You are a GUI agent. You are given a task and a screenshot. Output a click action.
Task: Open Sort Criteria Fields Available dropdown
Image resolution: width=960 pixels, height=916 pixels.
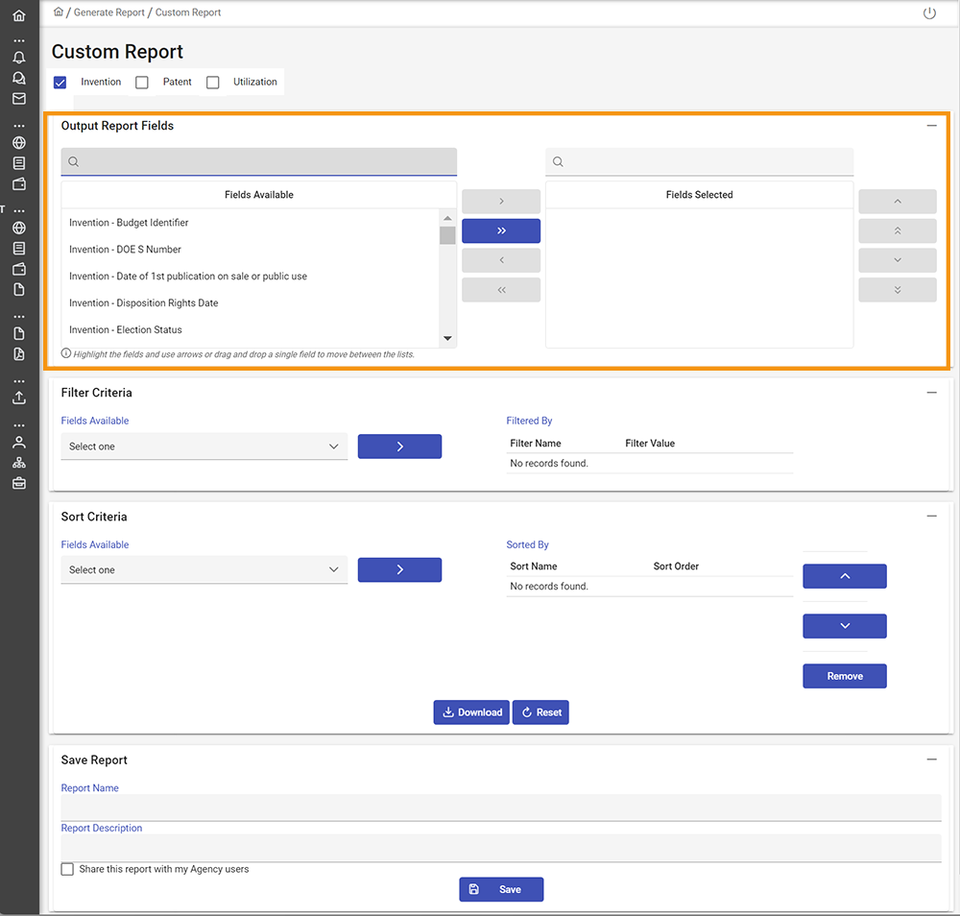[x=204, y=570]
